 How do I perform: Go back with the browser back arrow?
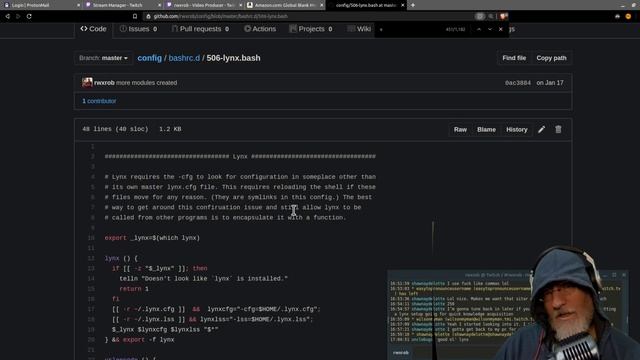7,16
